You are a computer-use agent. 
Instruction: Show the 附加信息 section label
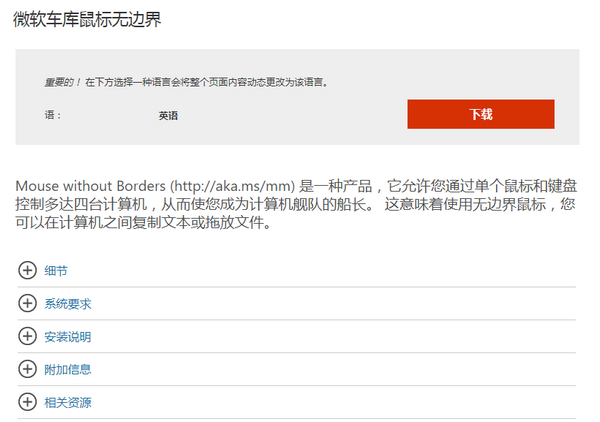click(x=68, y=370)
